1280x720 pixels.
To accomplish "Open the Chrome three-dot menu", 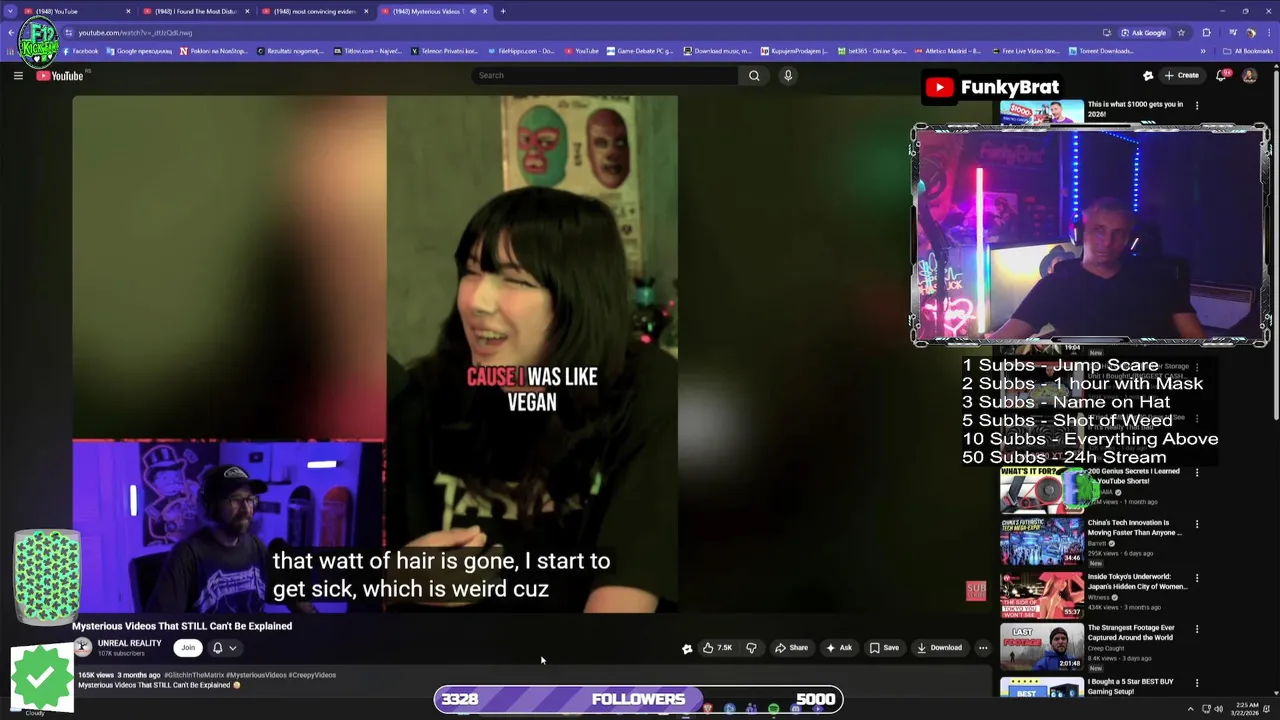I will 1269,32.
